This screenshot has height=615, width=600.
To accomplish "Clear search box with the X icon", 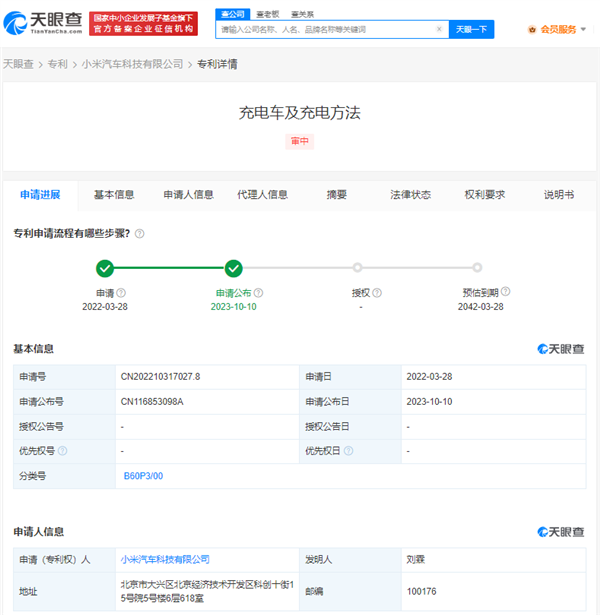I will 439,29.
